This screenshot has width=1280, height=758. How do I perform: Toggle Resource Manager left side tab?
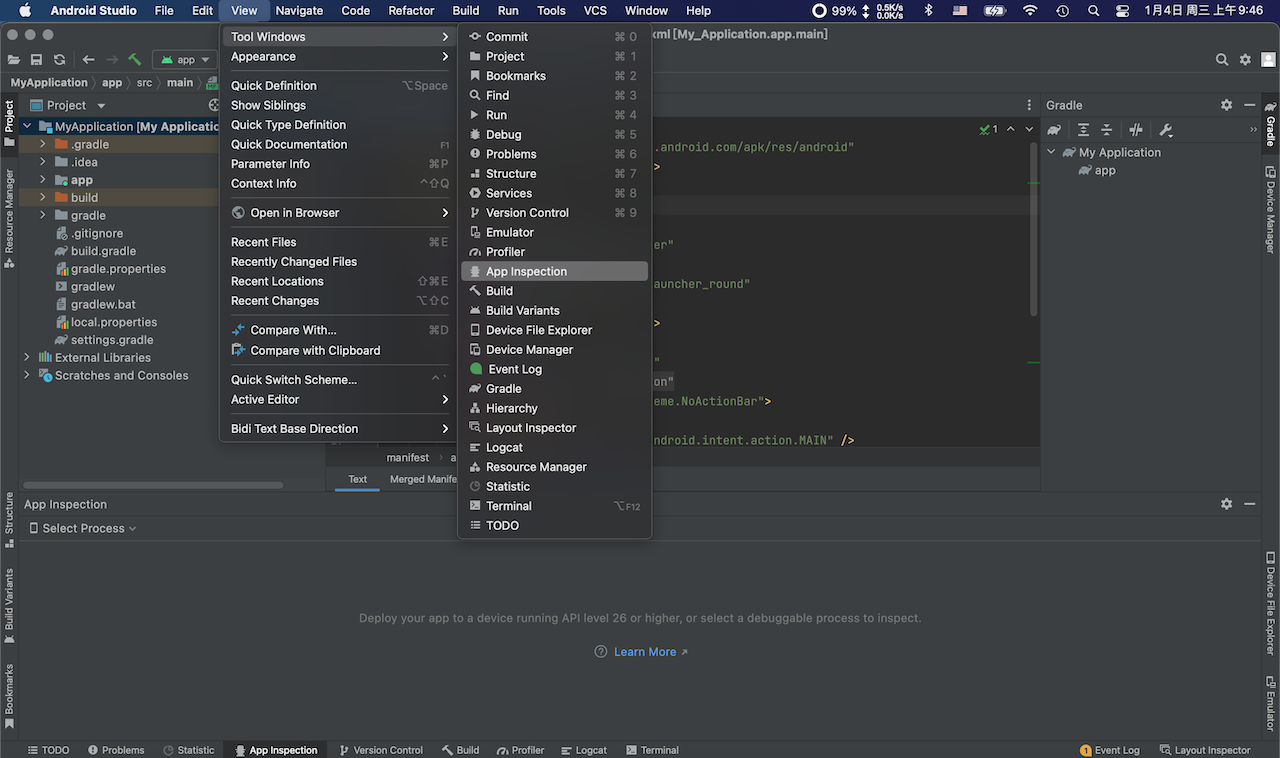[x=9, y=218]
